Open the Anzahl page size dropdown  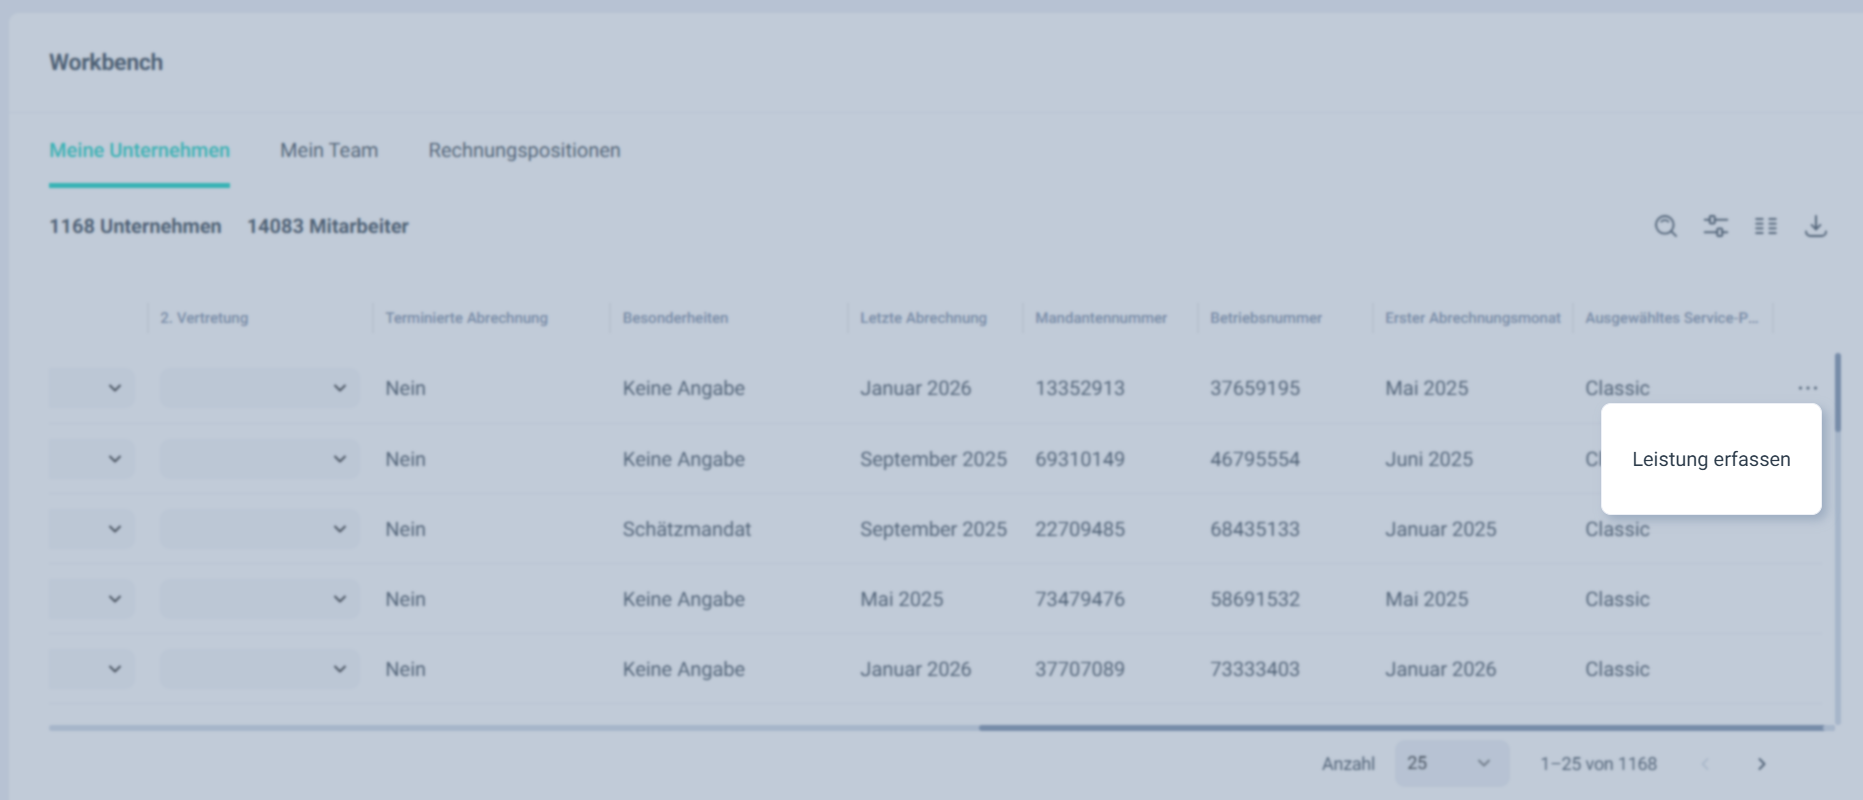point(1450,764)
